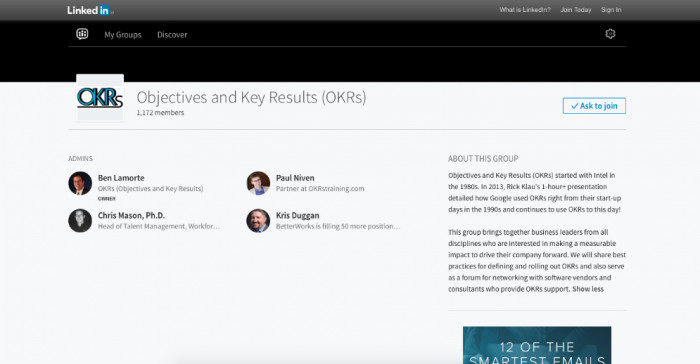Open Kris Duggan's name link
Image resolution: width=700 pixels, height=364 pixels.
[x=297, y=215]
